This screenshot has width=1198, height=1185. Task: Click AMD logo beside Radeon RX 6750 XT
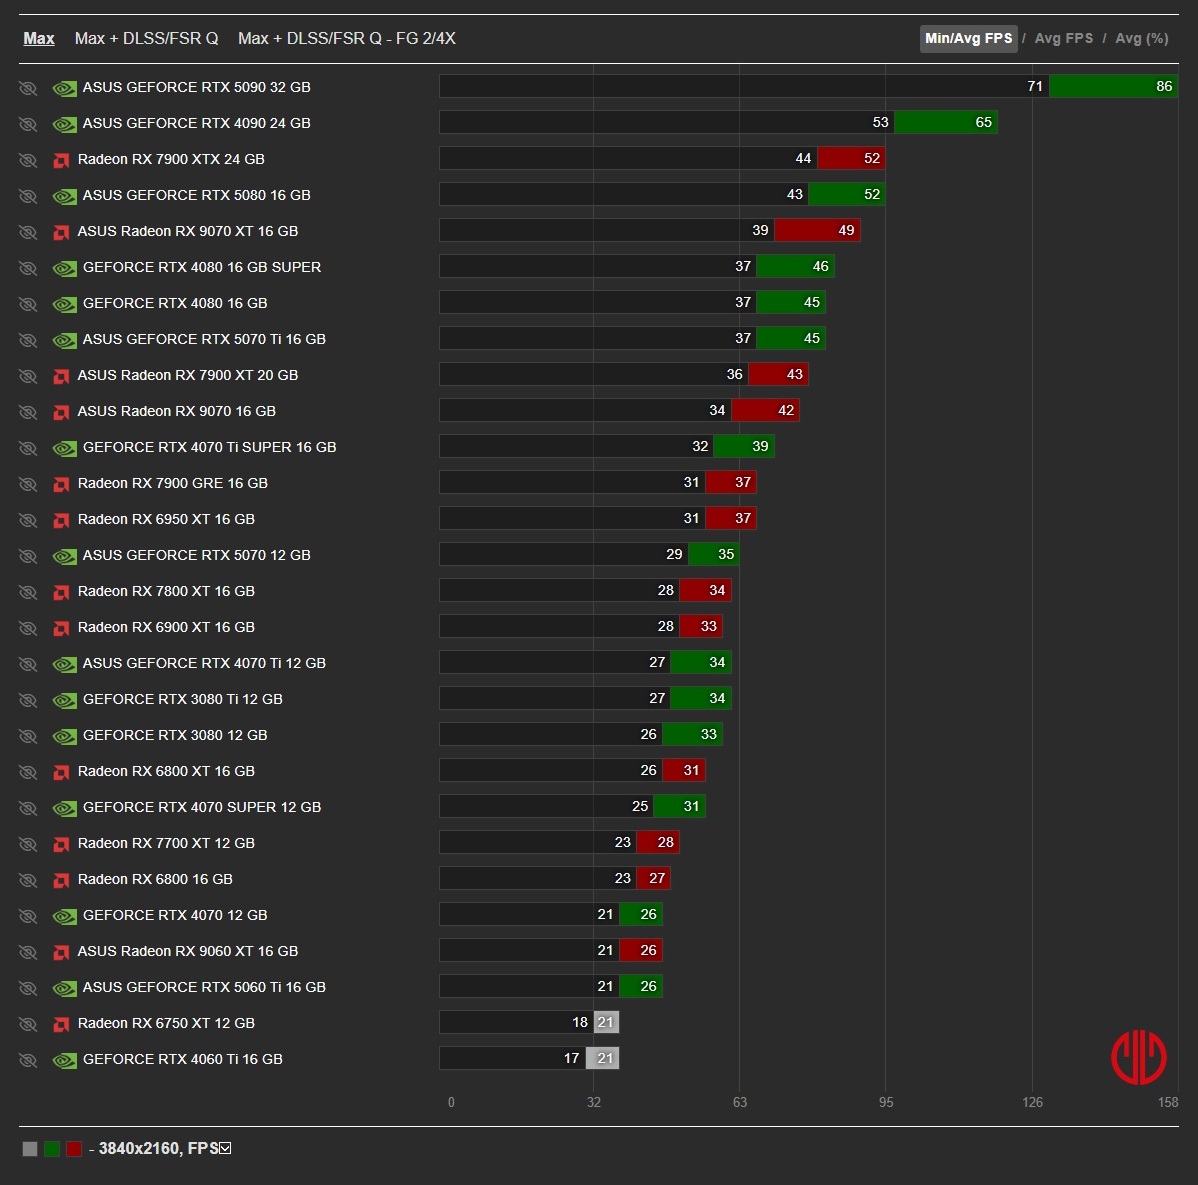61,1025
